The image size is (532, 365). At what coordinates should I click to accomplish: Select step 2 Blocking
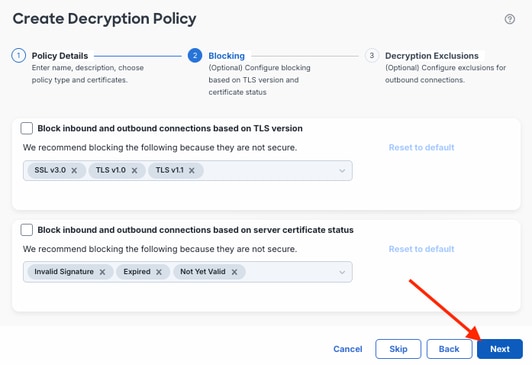[x=226, y=56]
